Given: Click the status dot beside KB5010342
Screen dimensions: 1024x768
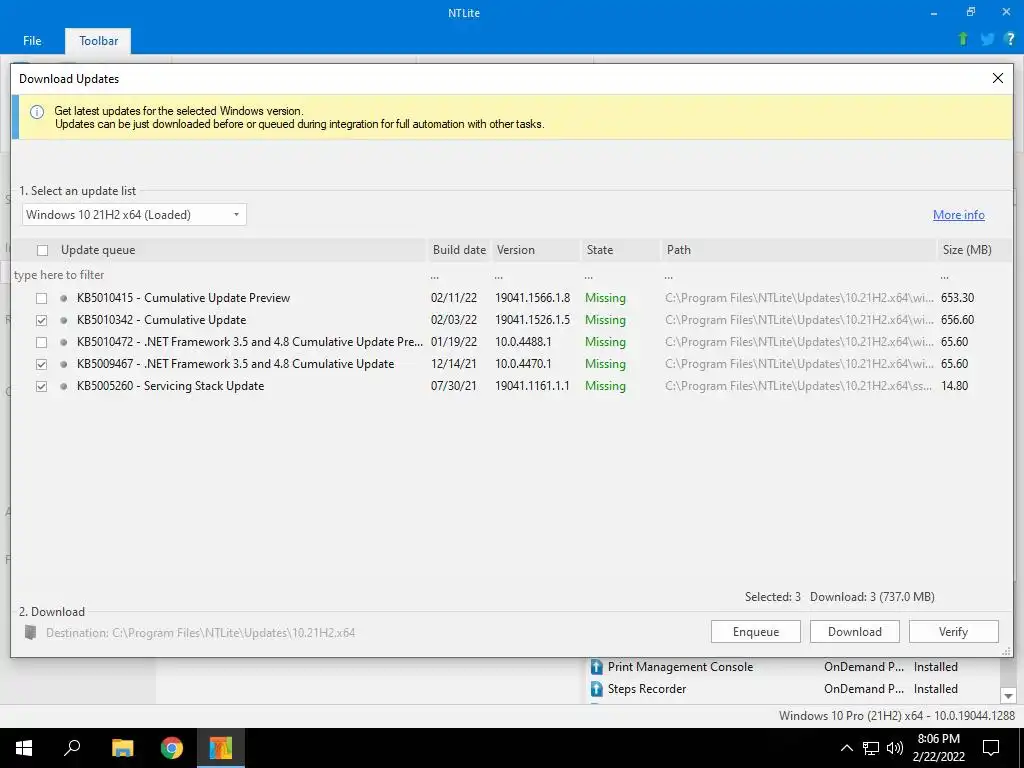Looking at the screenshot, I should [63, 320].
